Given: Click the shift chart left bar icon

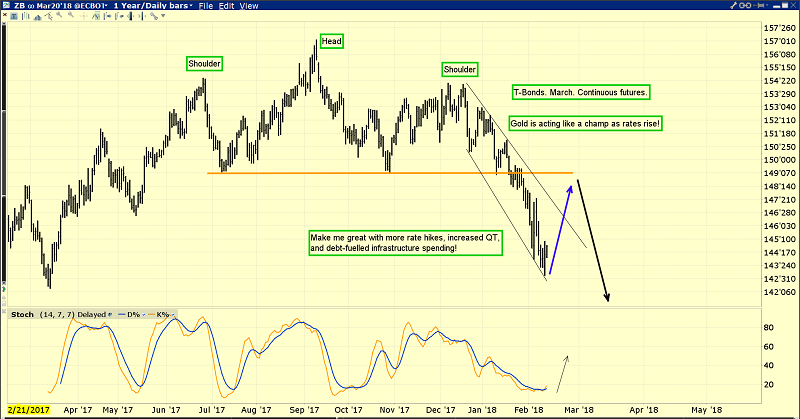Looking at the screenshot, I should pos(107,16).
